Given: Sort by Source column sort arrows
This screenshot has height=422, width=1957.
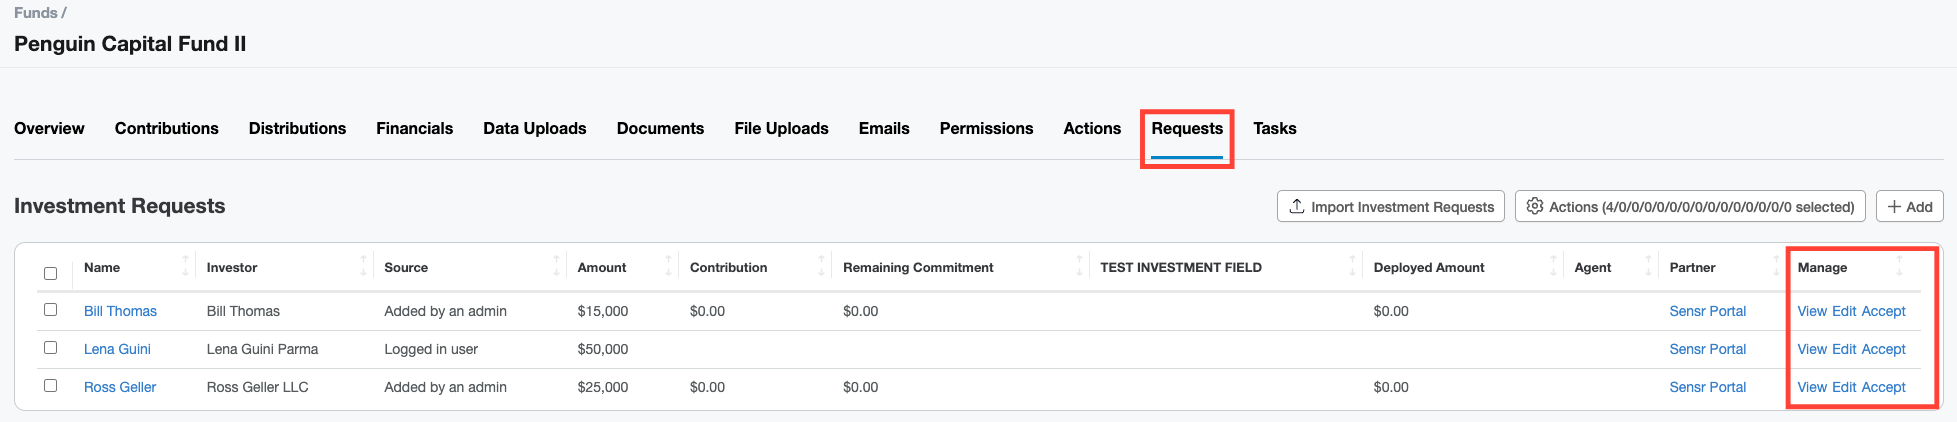Looking at the screenshot, I should [x=556, y=267].
